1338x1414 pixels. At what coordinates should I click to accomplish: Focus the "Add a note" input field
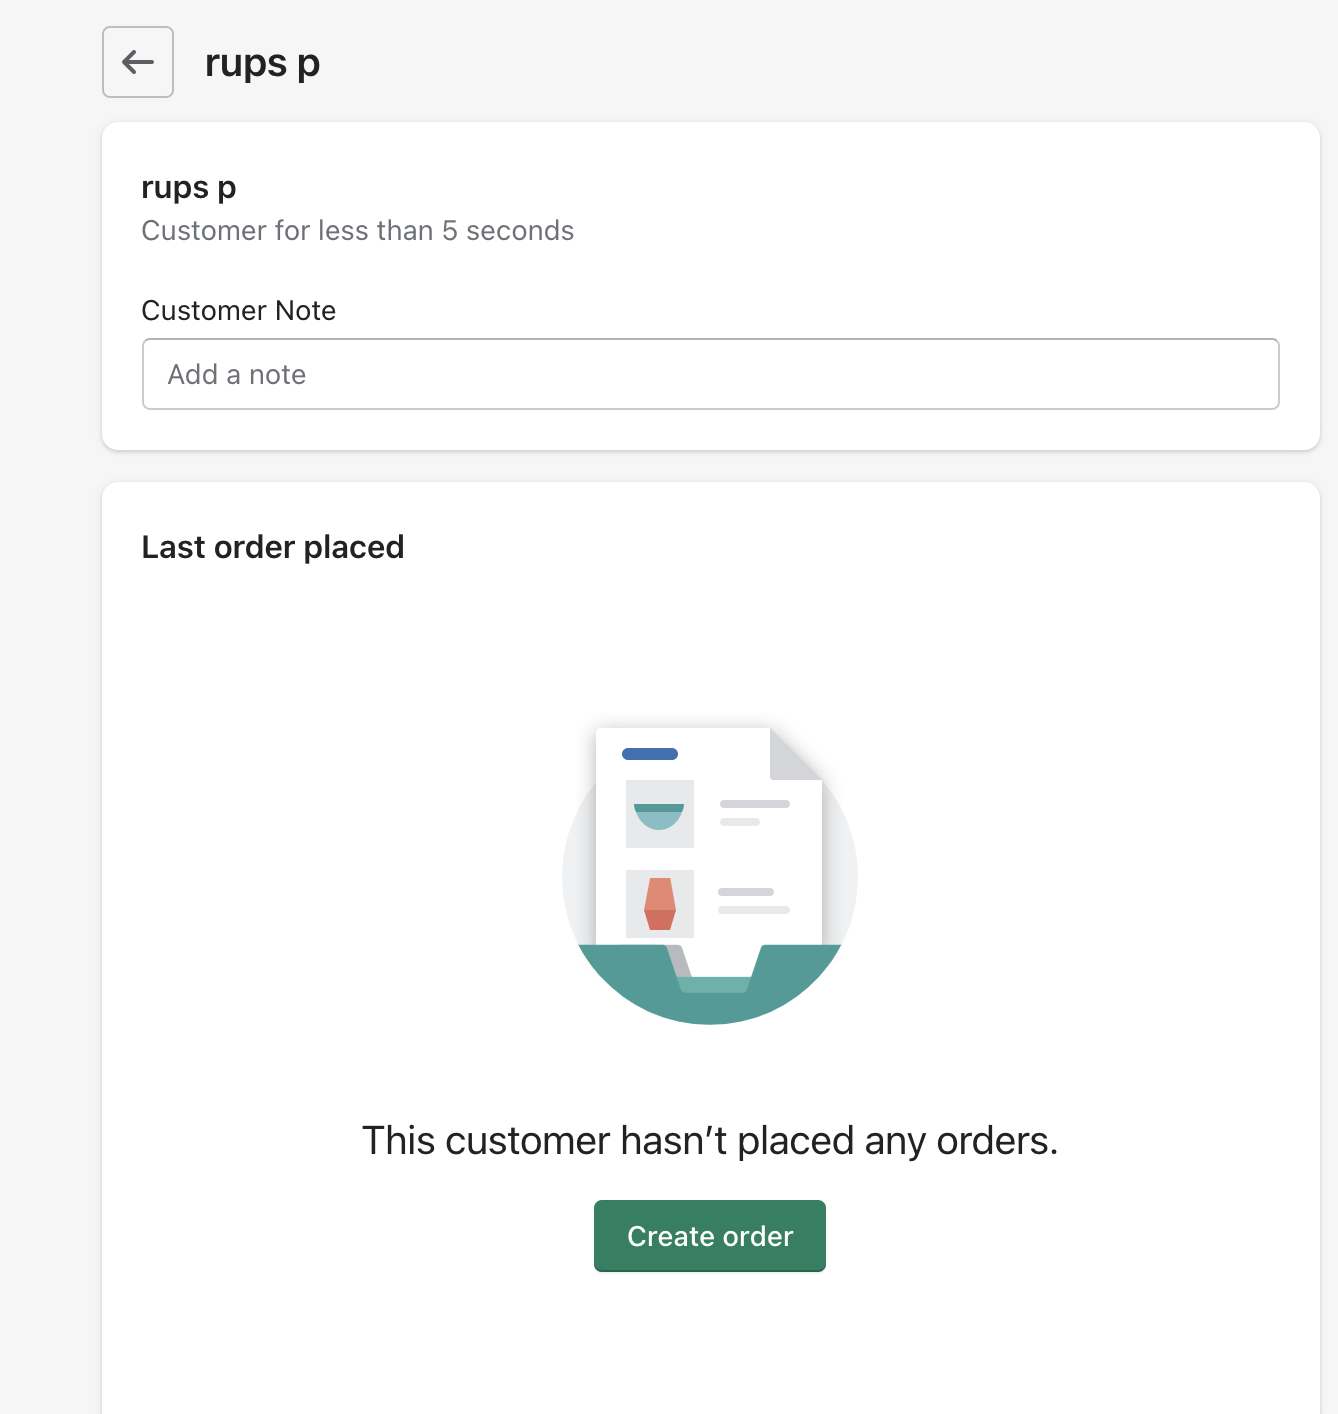tap(710, 374)
